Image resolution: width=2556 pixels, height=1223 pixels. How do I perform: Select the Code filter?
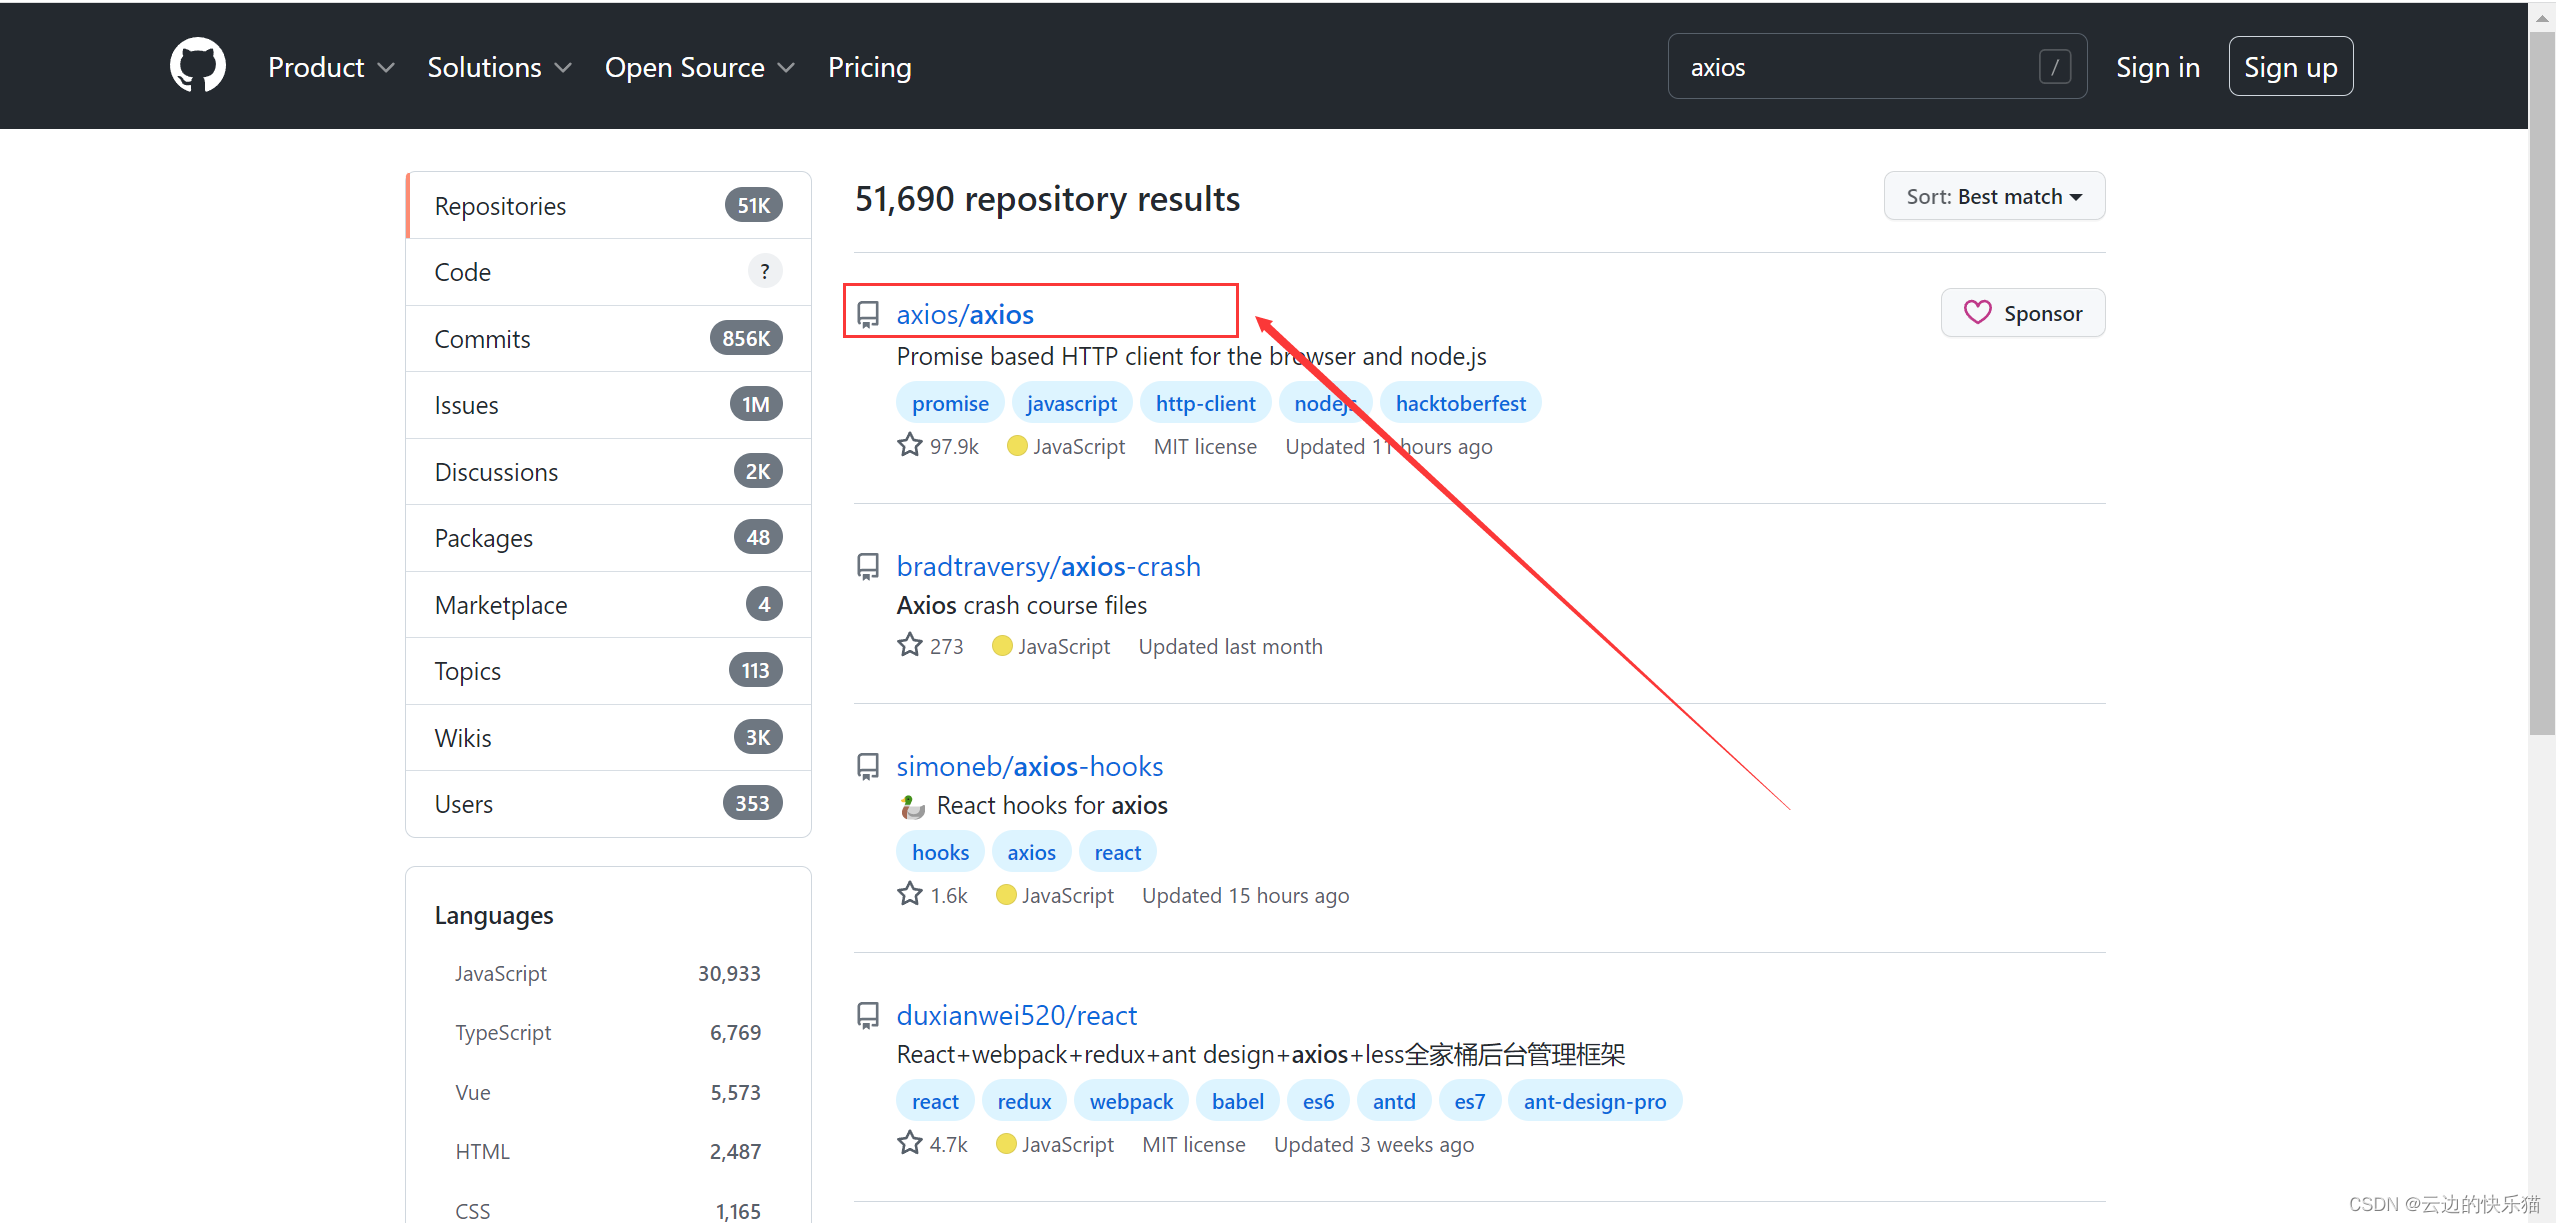tap(608, 272)
